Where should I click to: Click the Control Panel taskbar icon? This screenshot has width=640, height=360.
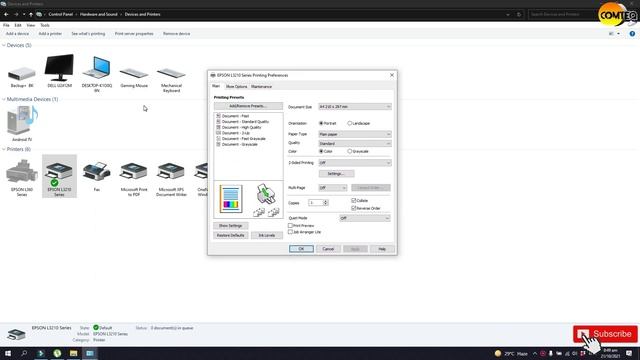point(90,353)
